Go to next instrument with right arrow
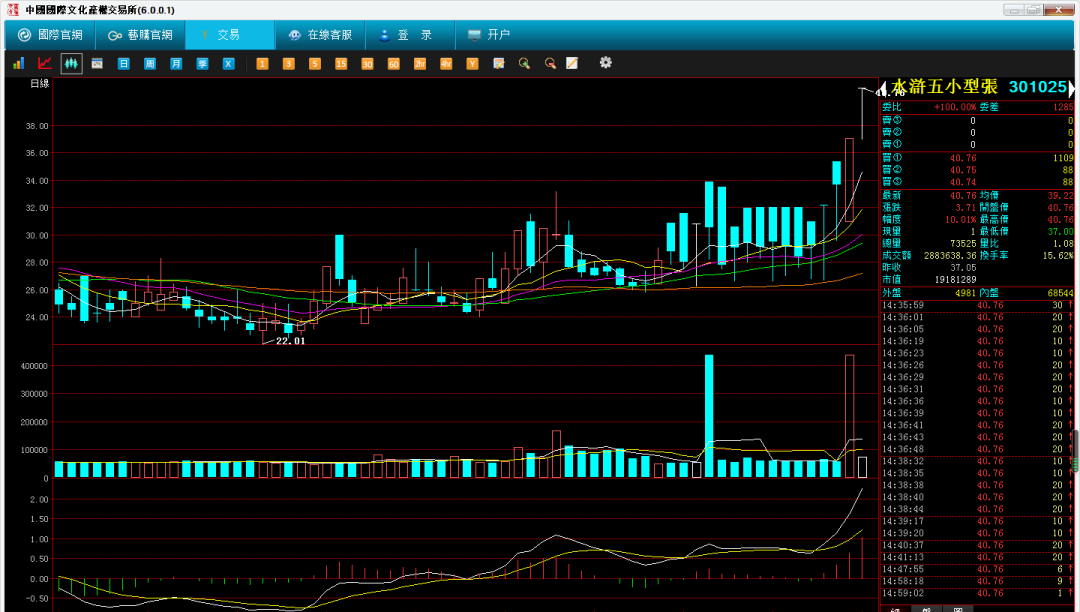 1071,87
